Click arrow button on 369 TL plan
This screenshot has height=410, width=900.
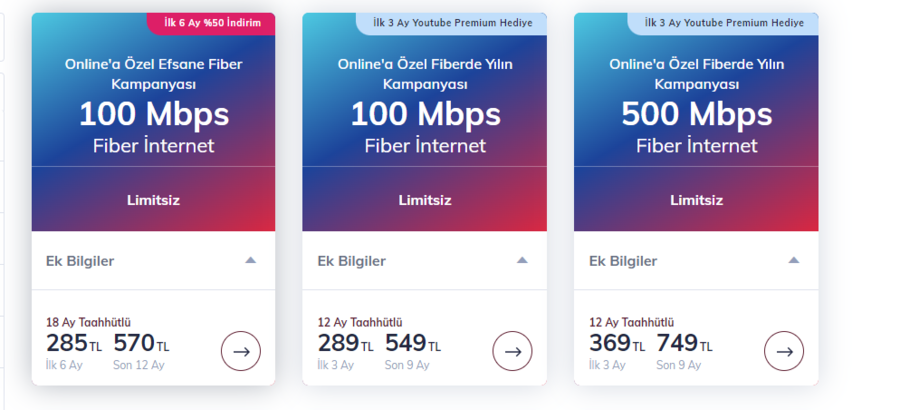click(x=783, y=351)
